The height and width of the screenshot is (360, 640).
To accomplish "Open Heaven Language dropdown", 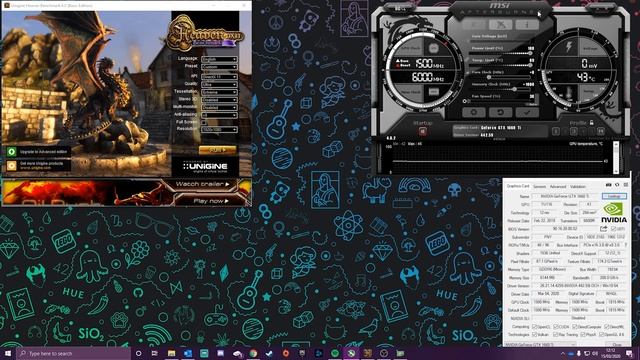I will 219,59.
